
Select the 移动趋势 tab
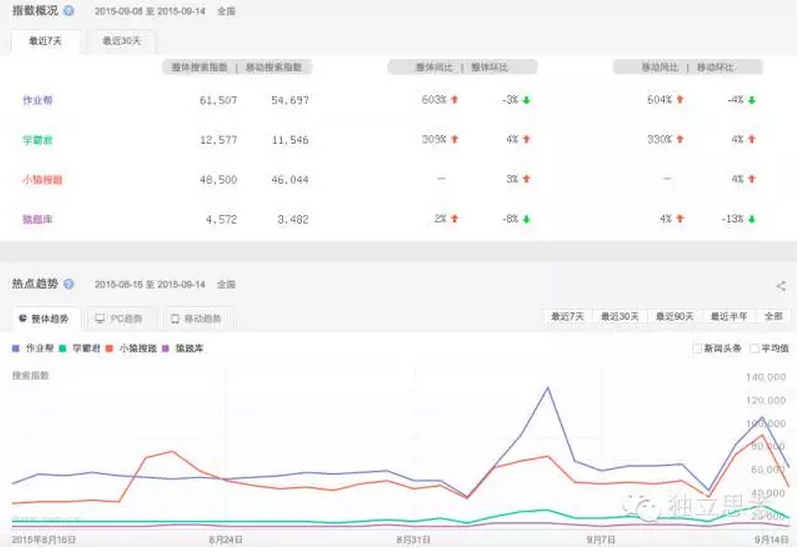196,319
